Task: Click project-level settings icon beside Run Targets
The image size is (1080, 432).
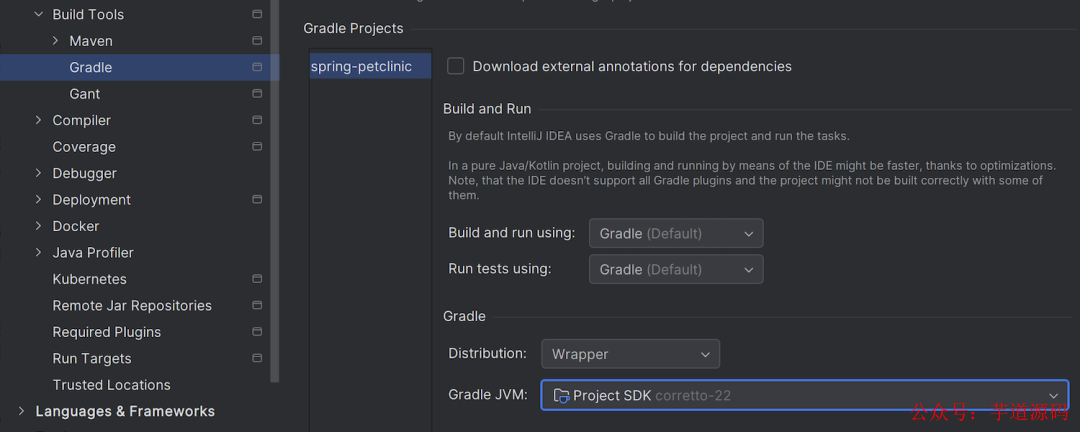Action: click(x=257, y=358)
